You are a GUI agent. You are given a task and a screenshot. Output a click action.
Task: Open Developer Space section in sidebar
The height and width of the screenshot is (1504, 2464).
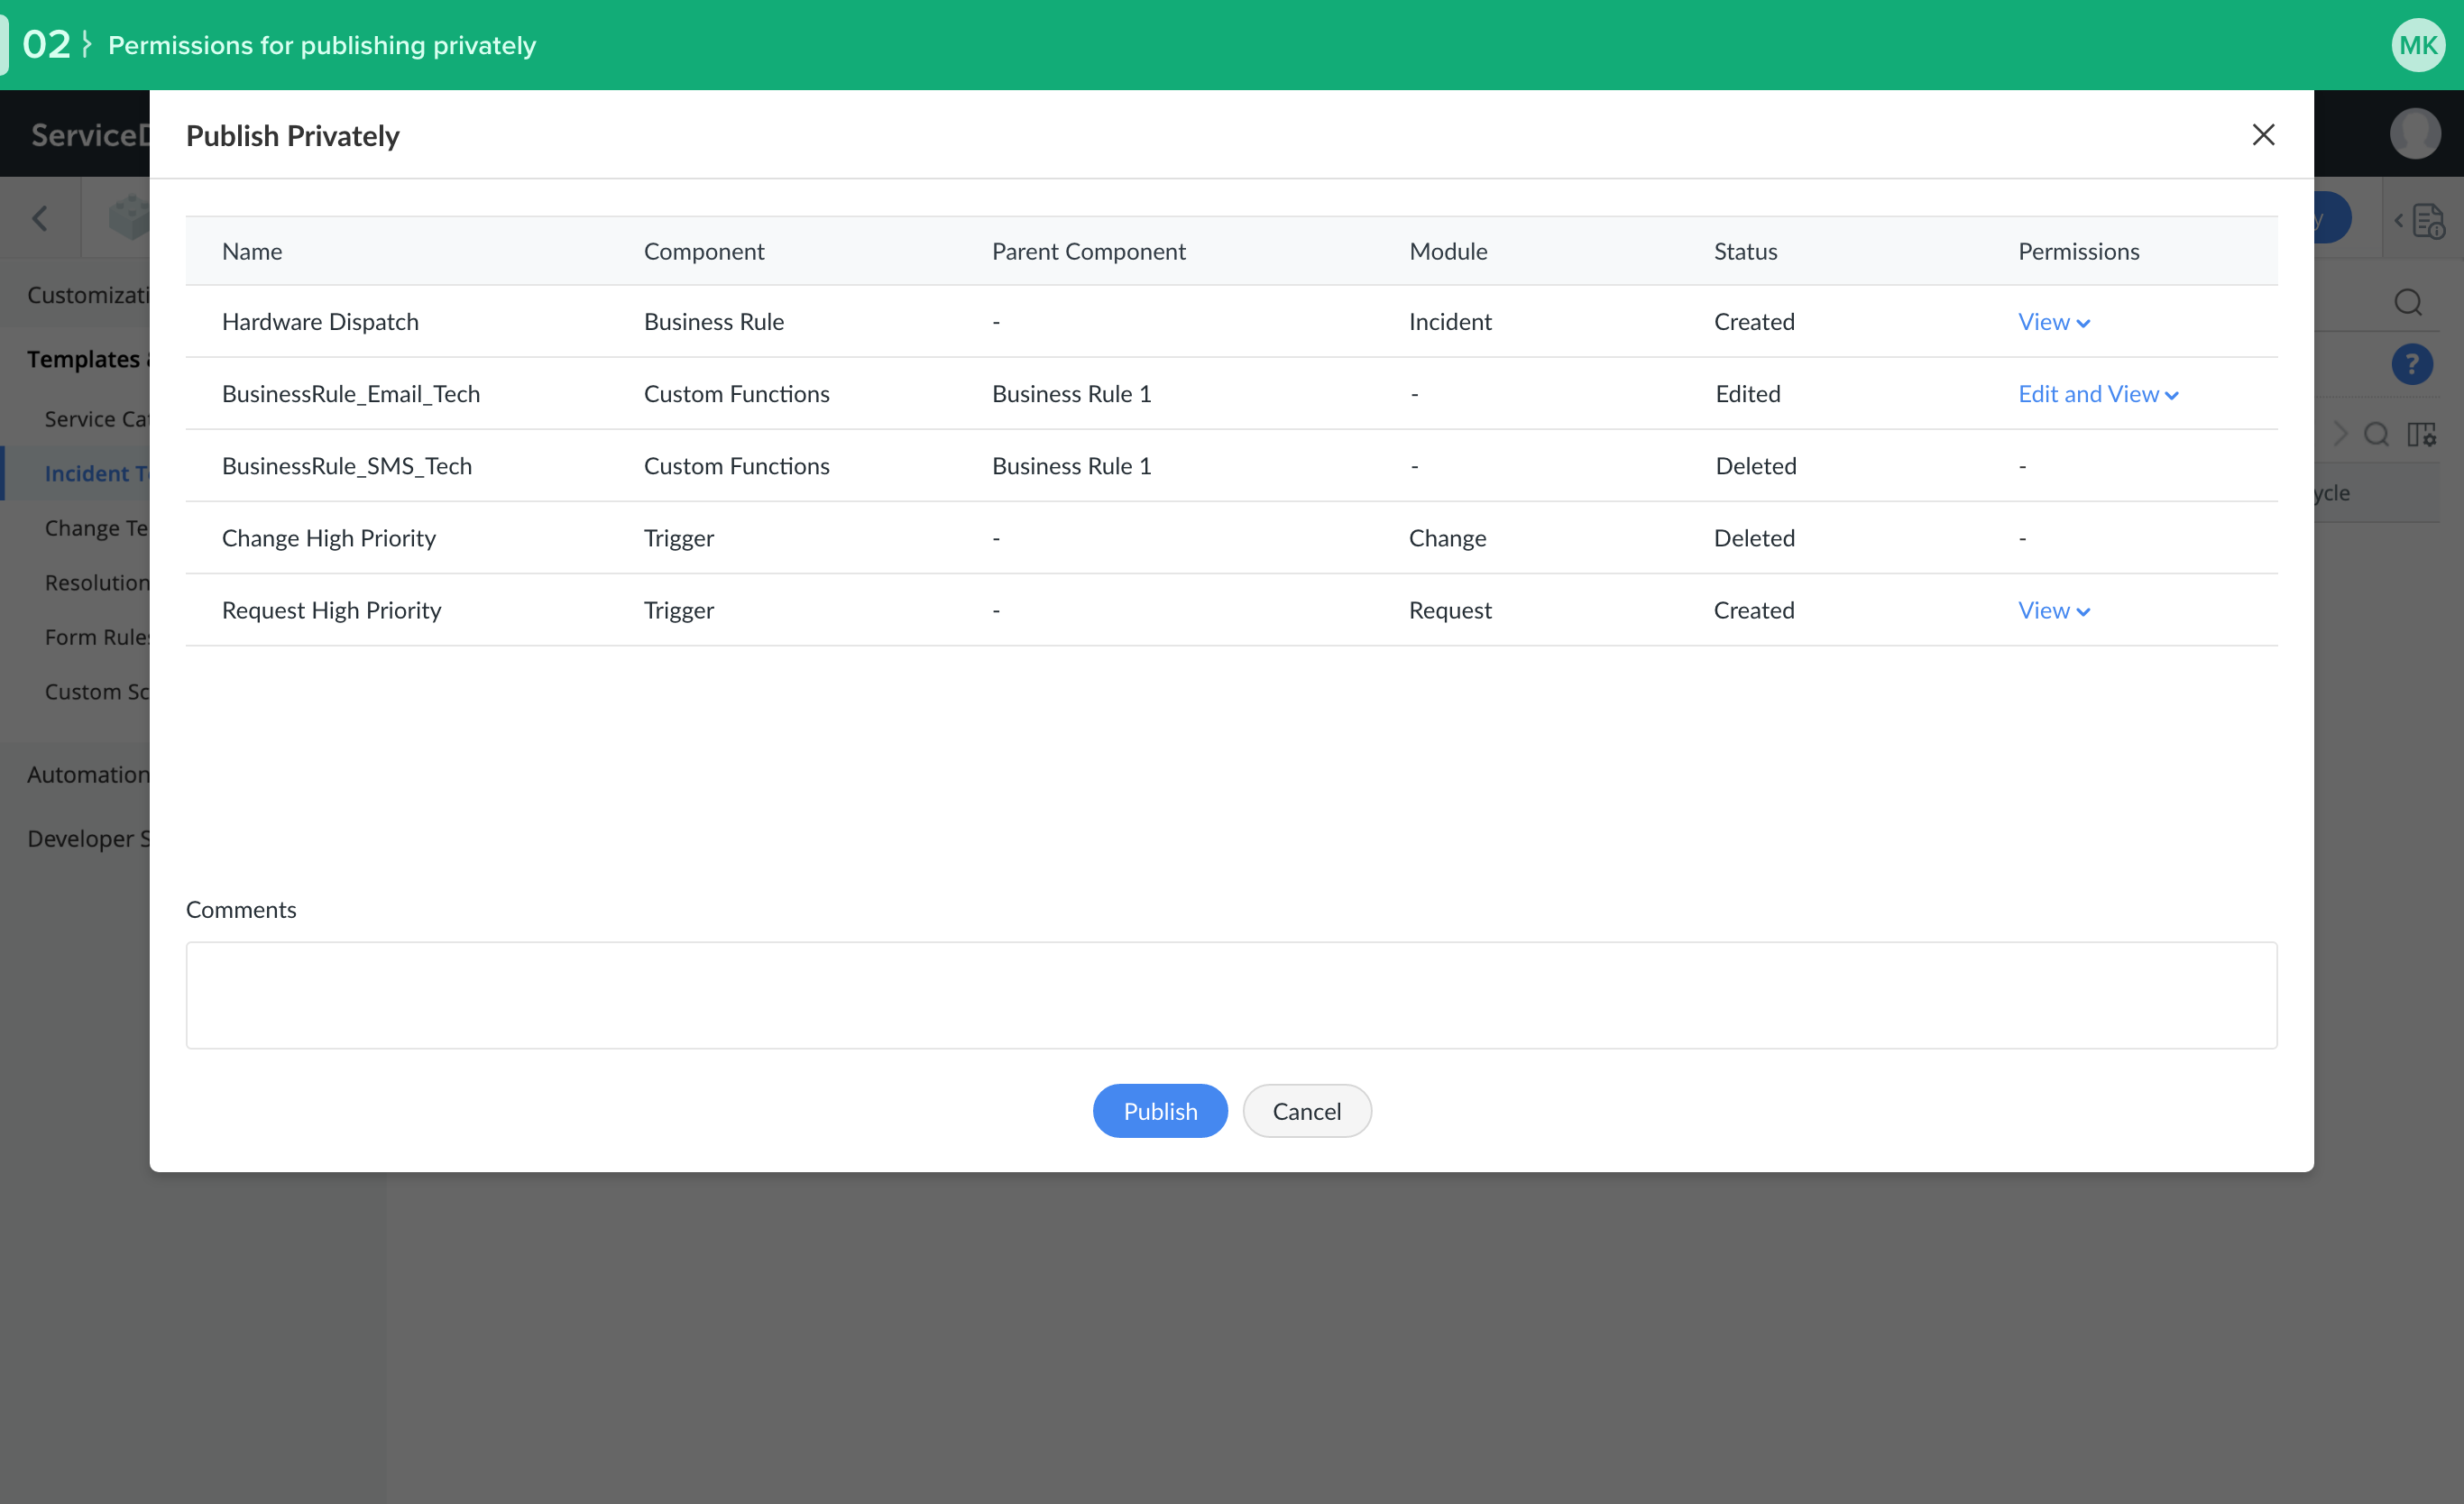88,838
